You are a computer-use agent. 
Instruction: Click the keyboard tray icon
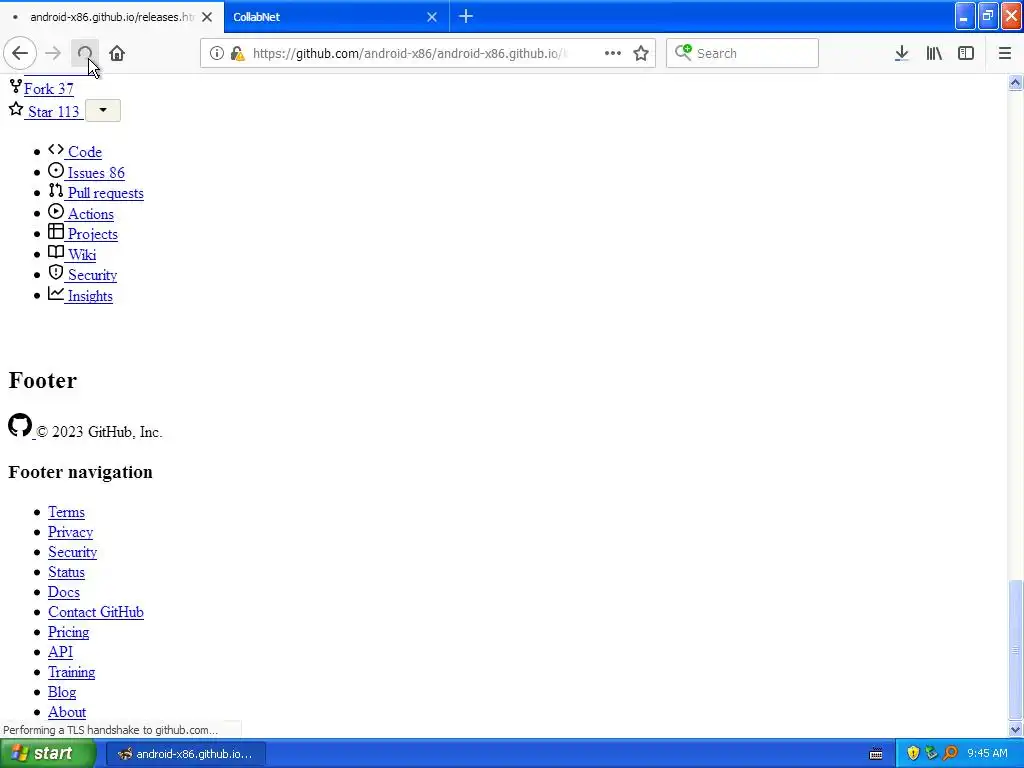coord(876,754)
